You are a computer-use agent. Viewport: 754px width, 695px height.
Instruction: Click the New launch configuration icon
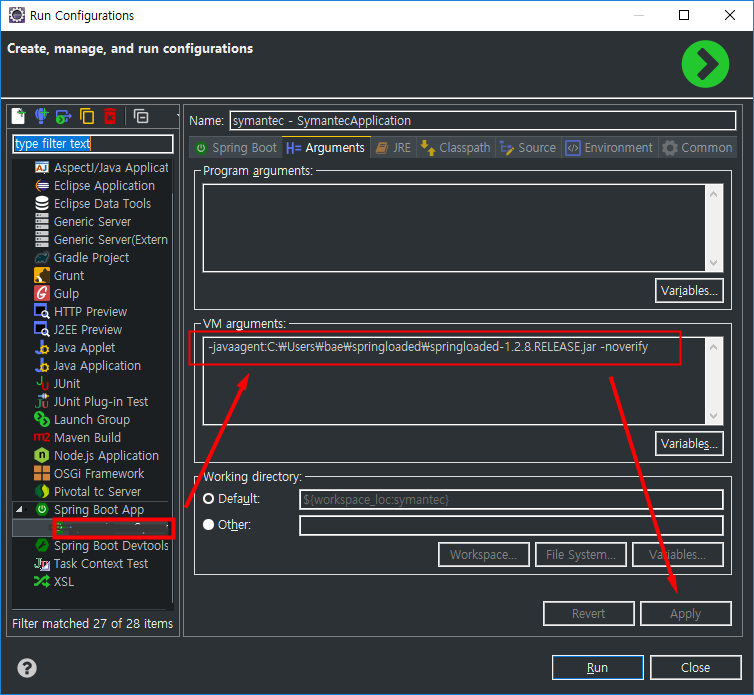[18, 116]
